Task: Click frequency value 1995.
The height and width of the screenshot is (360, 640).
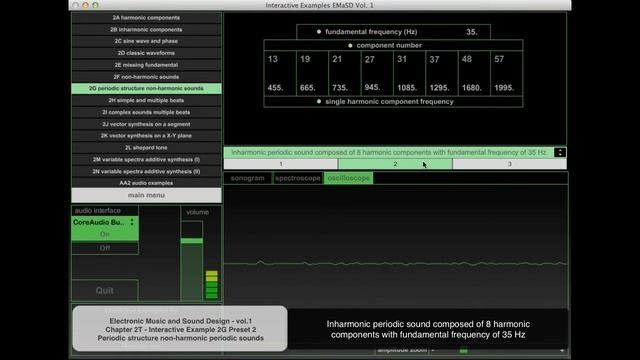Action: tap(504, 88)
